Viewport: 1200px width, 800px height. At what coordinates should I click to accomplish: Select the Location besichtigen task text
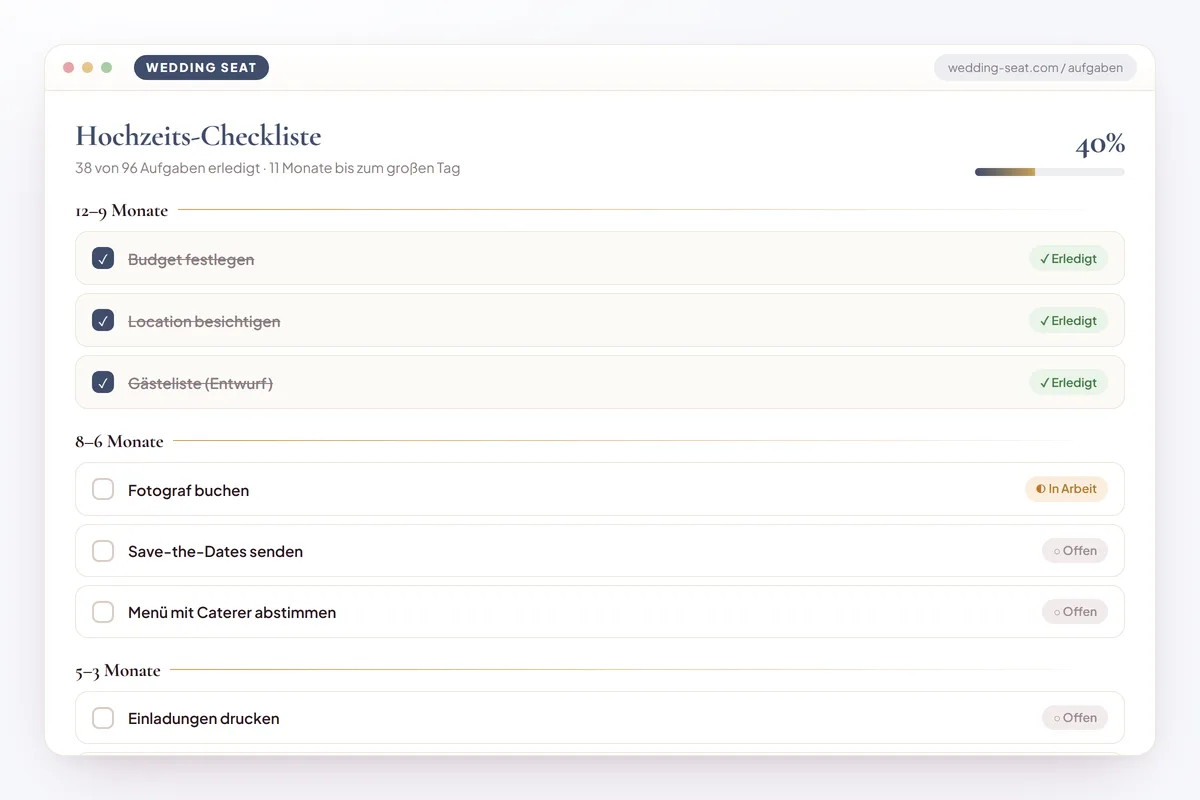tap(204, 322)
